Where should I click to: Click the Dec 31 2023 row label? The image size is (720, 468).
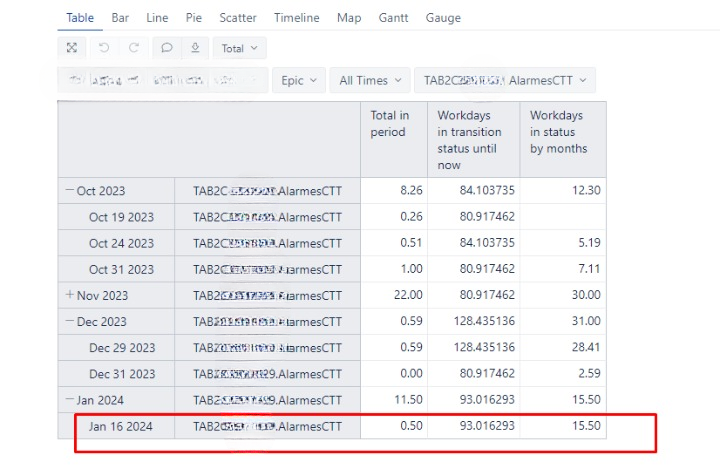(x=122, y=374)
